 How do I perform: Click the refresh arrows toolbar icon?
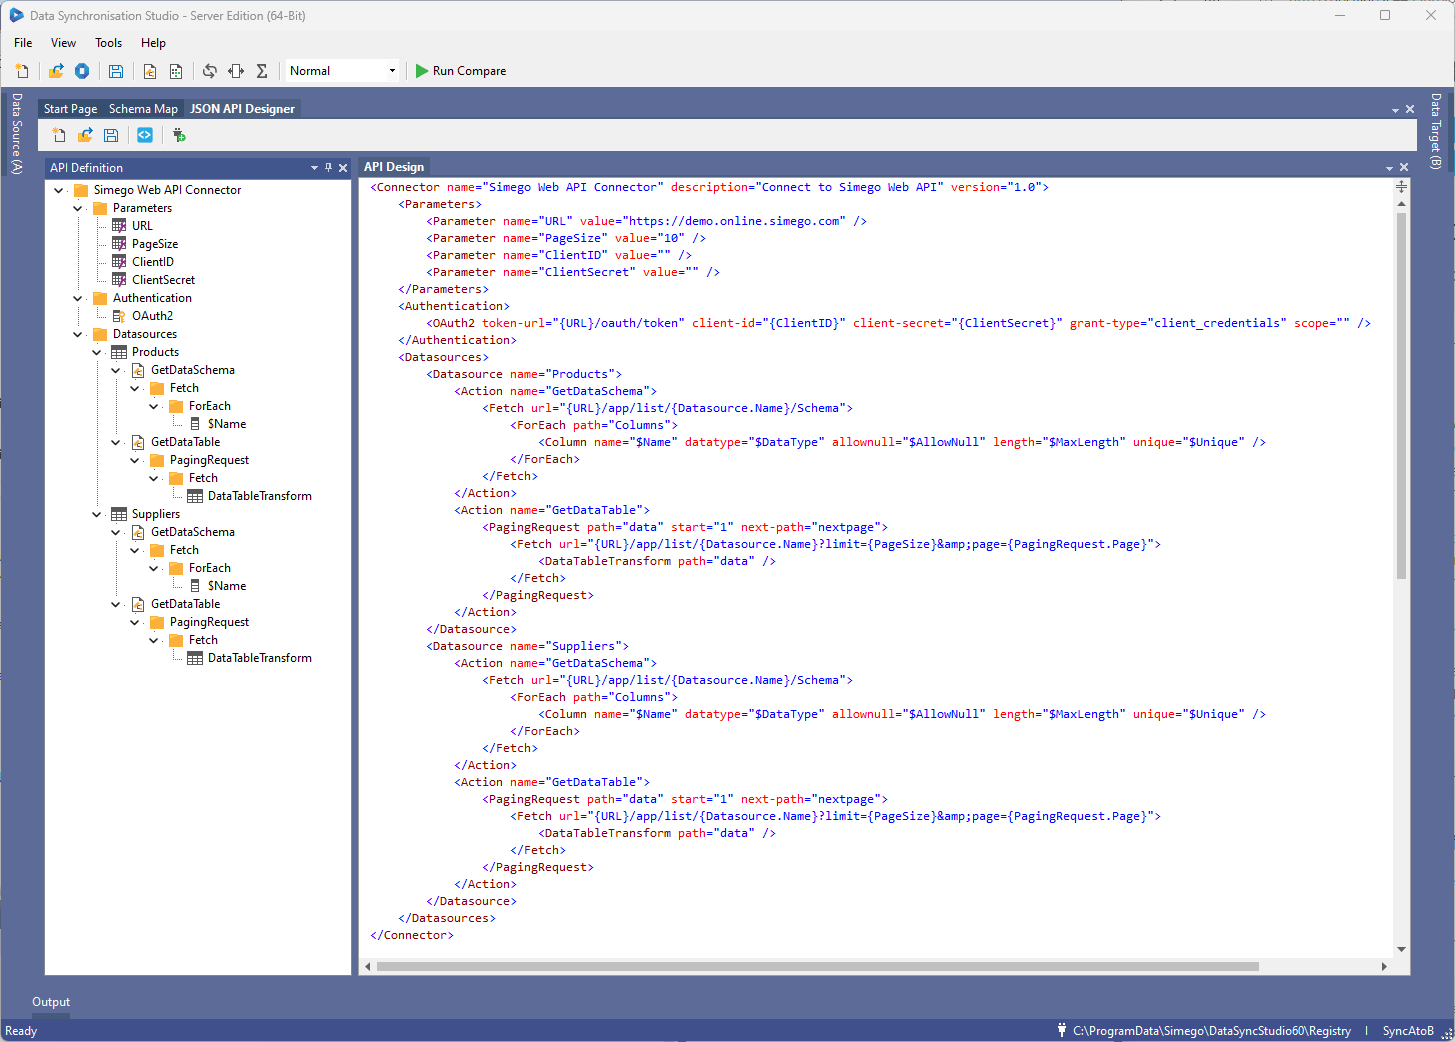tap(210, 71)
